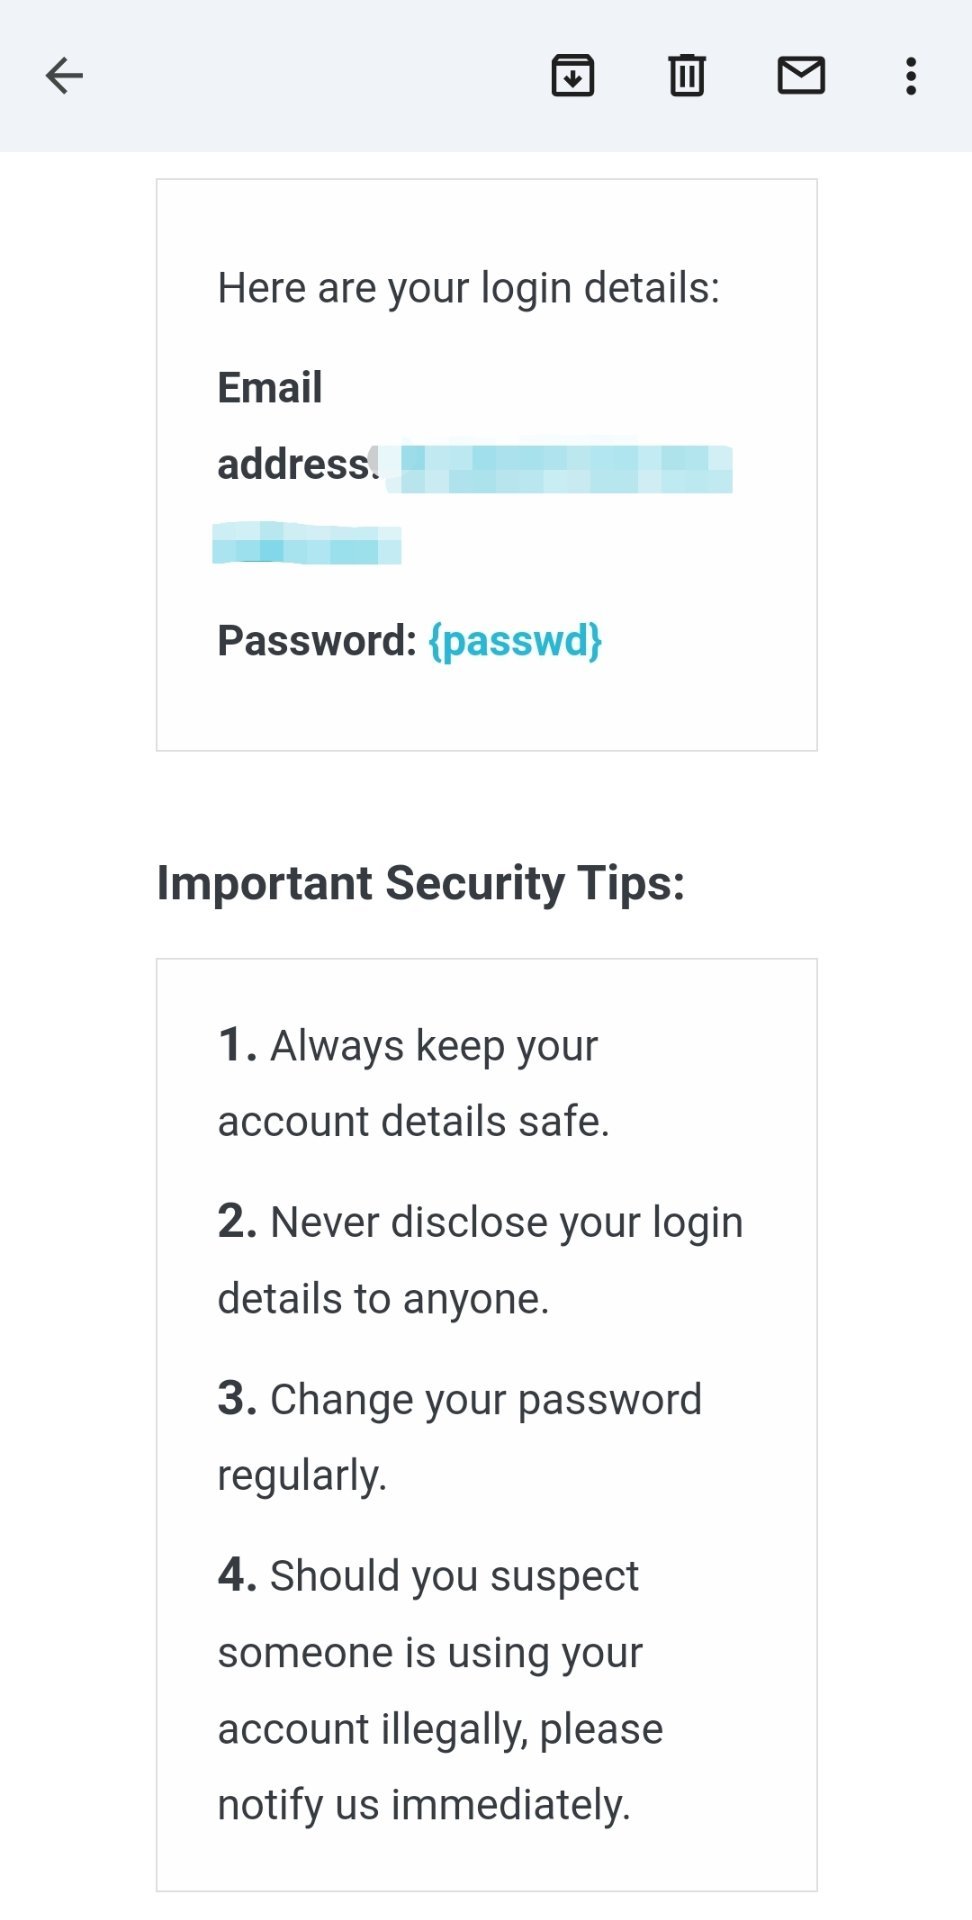Click the 'Important Security Tips:' heading
The image size is (972, 1920).
pyautogui.click(x=421, y=883)
